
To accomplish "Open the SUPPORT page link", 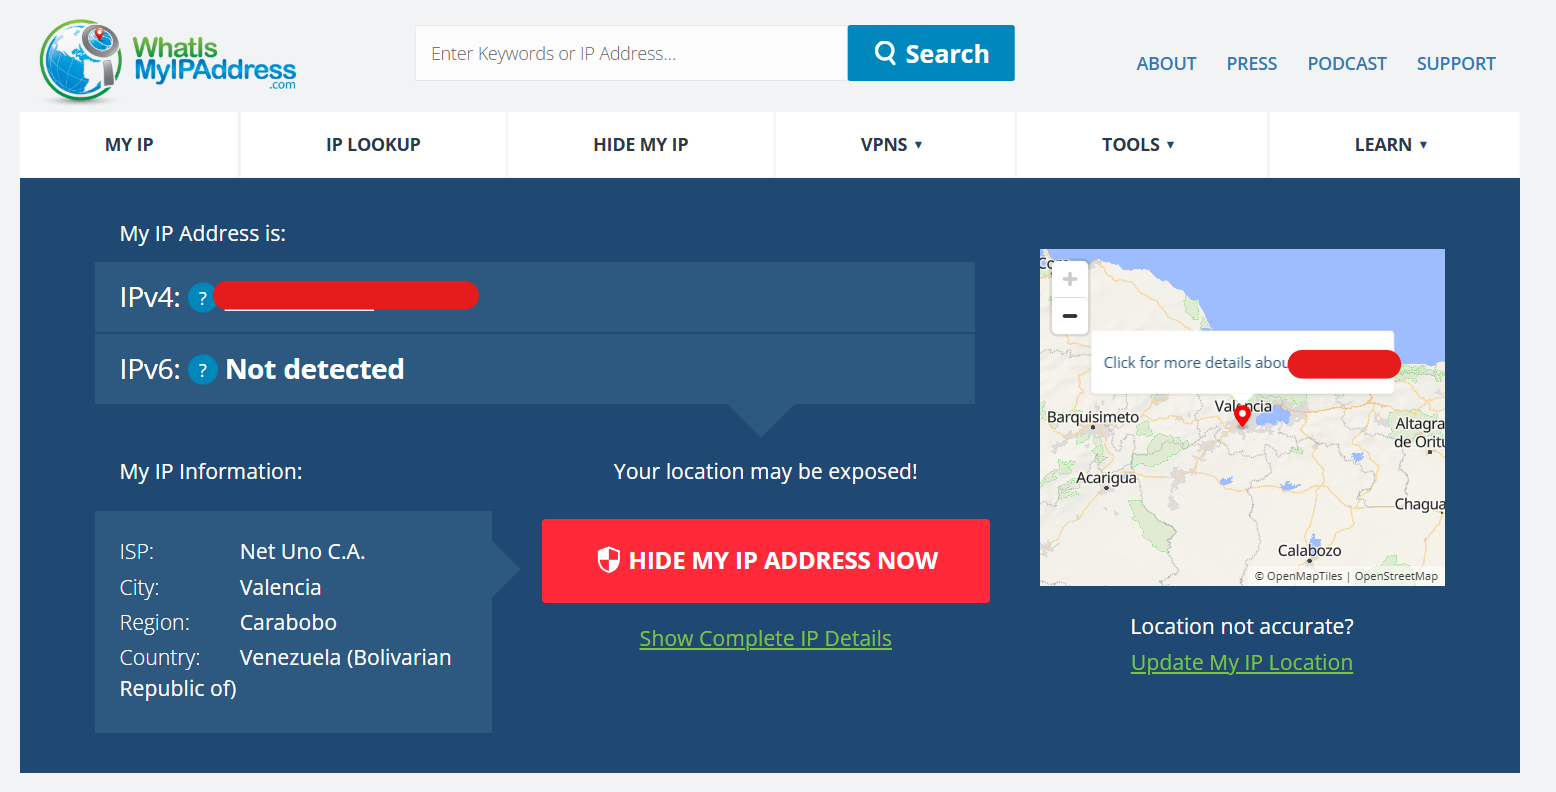I will pyautogui.click(x=1456, y=64).
